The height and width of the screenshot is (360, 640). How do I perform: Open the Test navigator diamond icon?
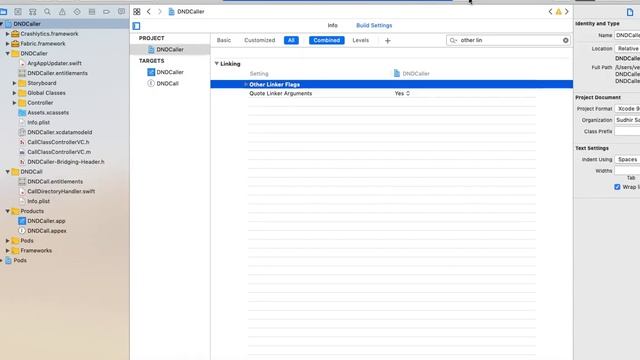(x=77, y=12)
